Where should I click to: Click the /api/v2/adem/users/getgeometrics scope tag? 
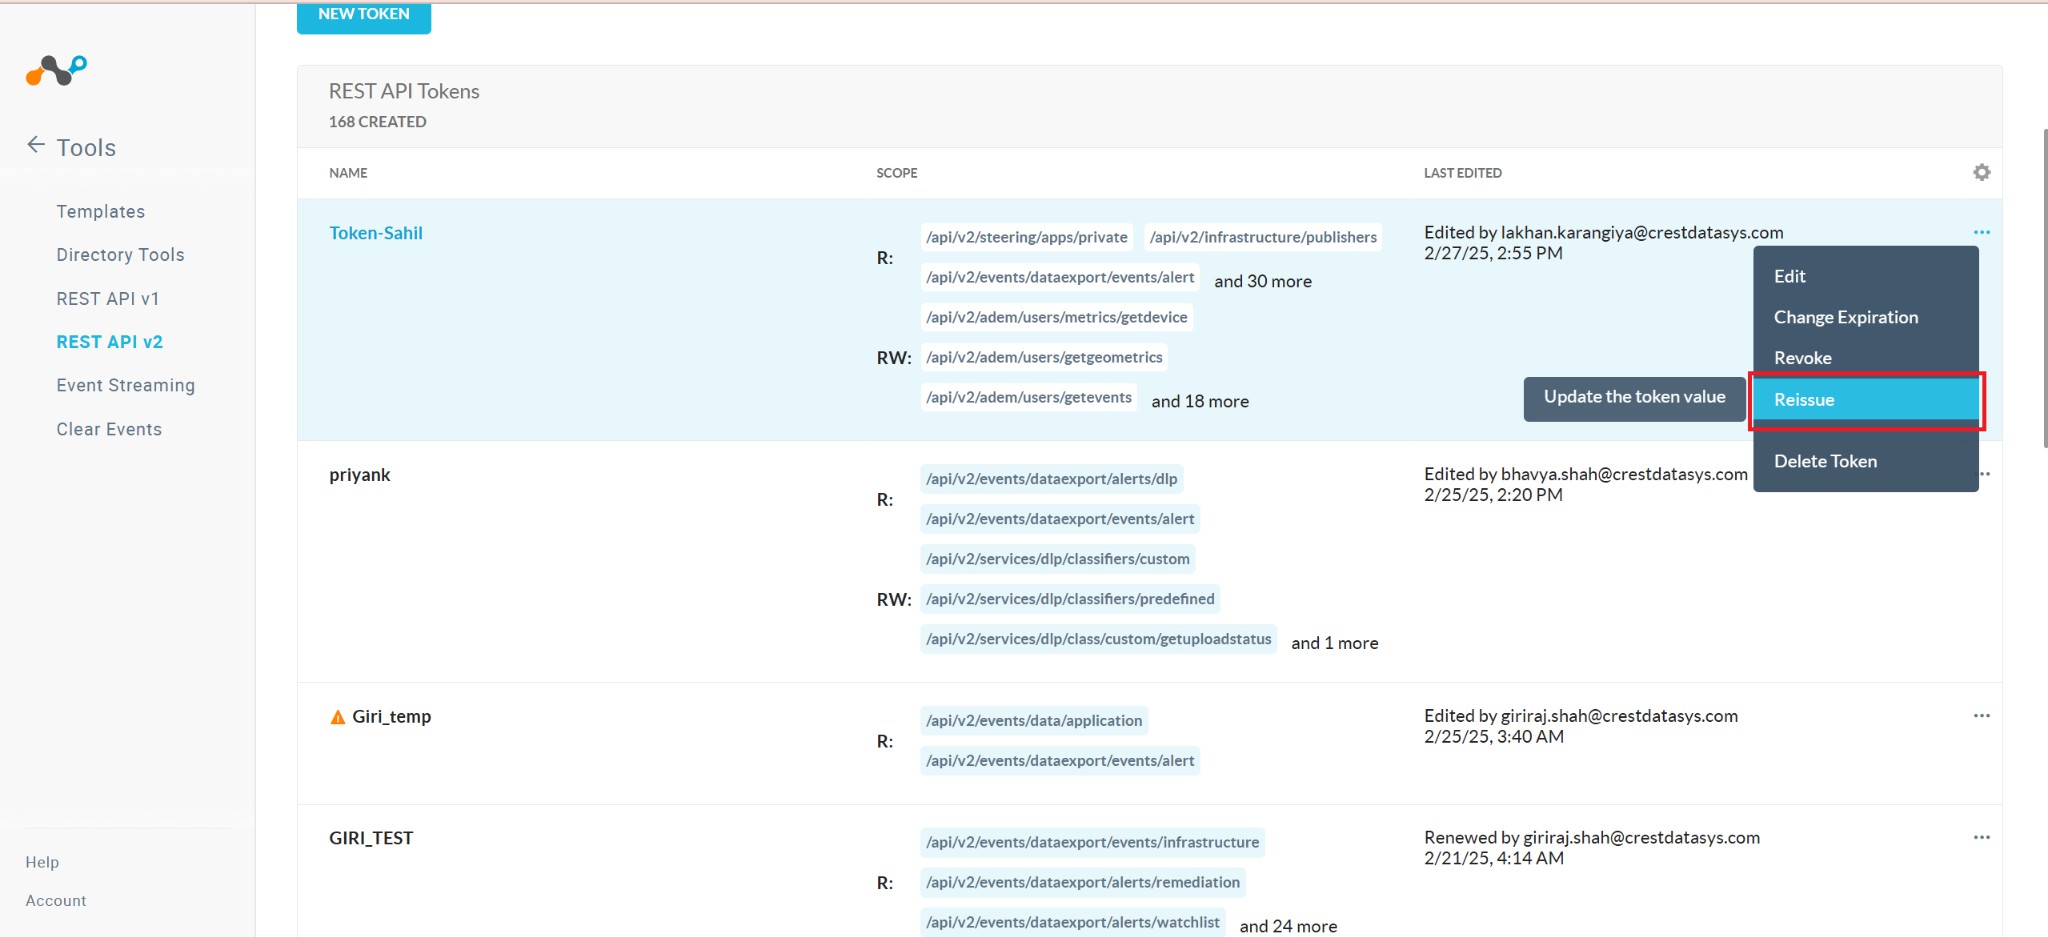click(x=1044, y=357)
